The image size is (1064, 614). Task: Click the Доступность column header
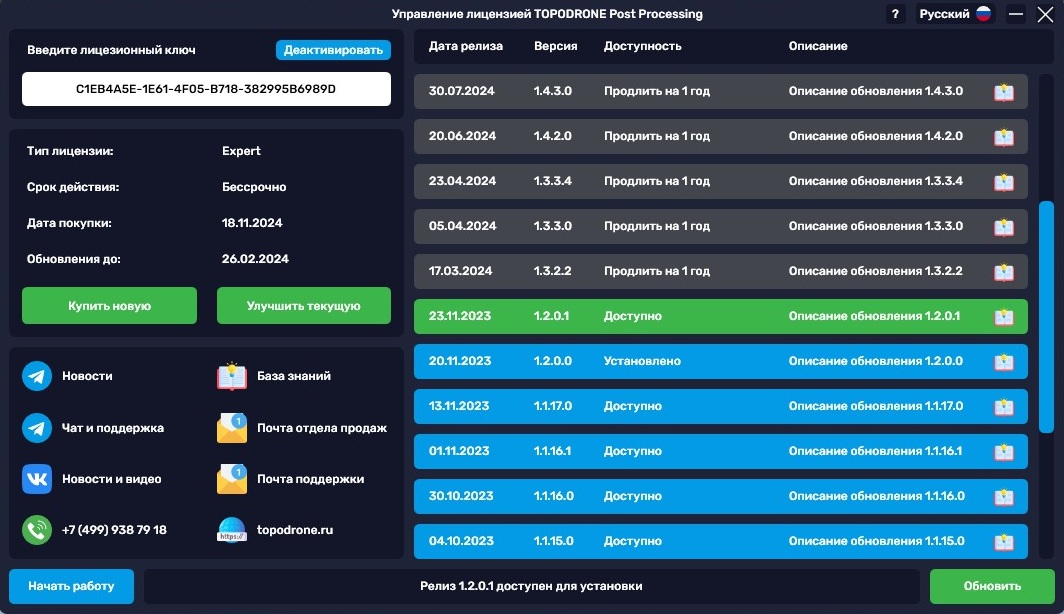click(x=643, y=46)
